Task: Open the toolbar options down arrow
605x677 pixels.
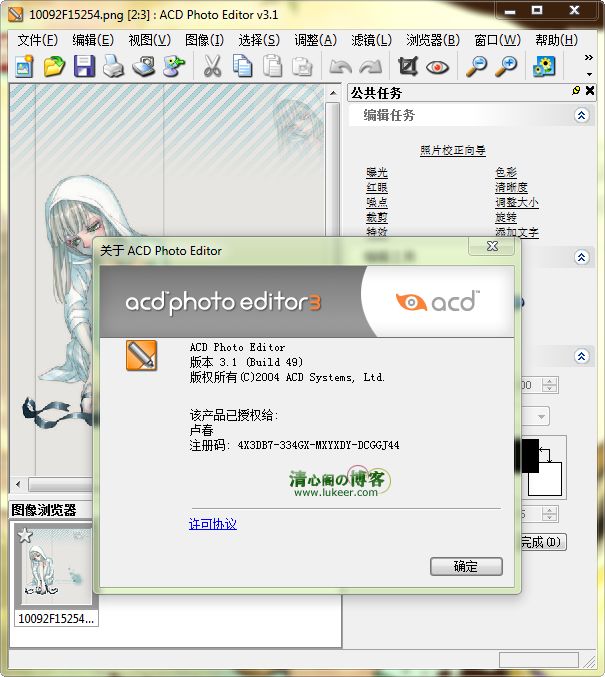Action: [x=589, y=74]
